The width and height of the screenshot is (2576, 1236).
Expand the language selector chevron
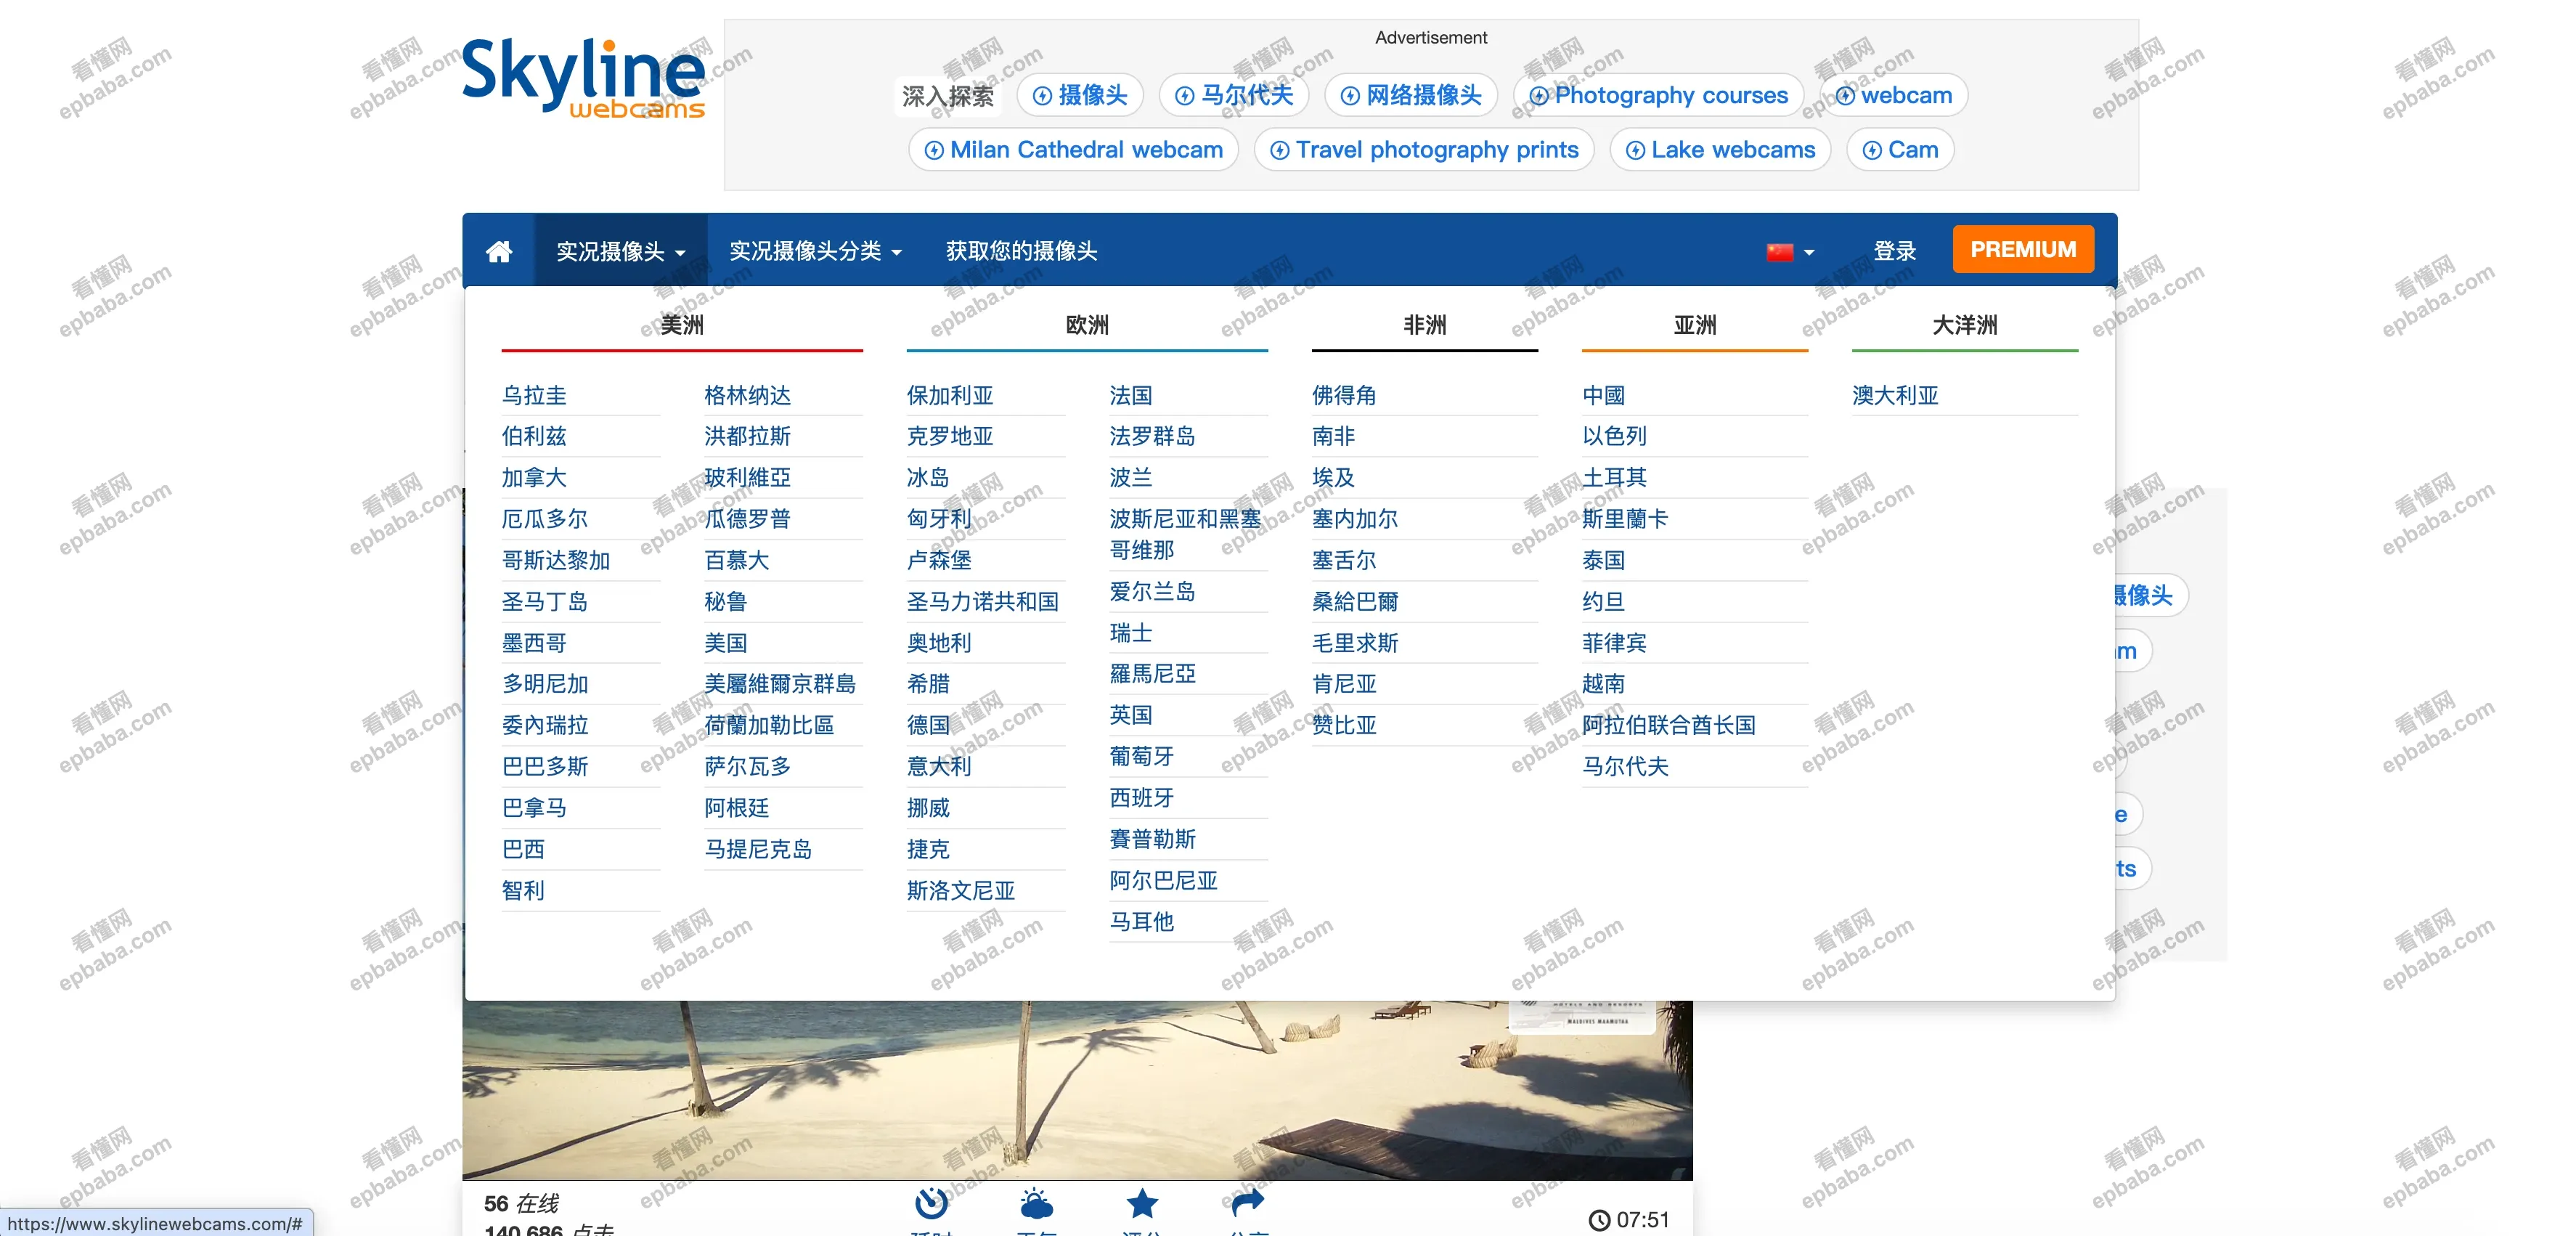point(1810,251)
